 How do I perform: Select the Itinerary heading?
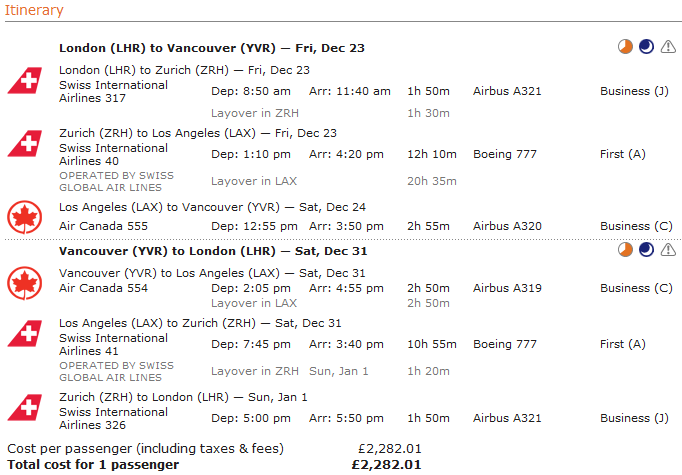point(35,11)
